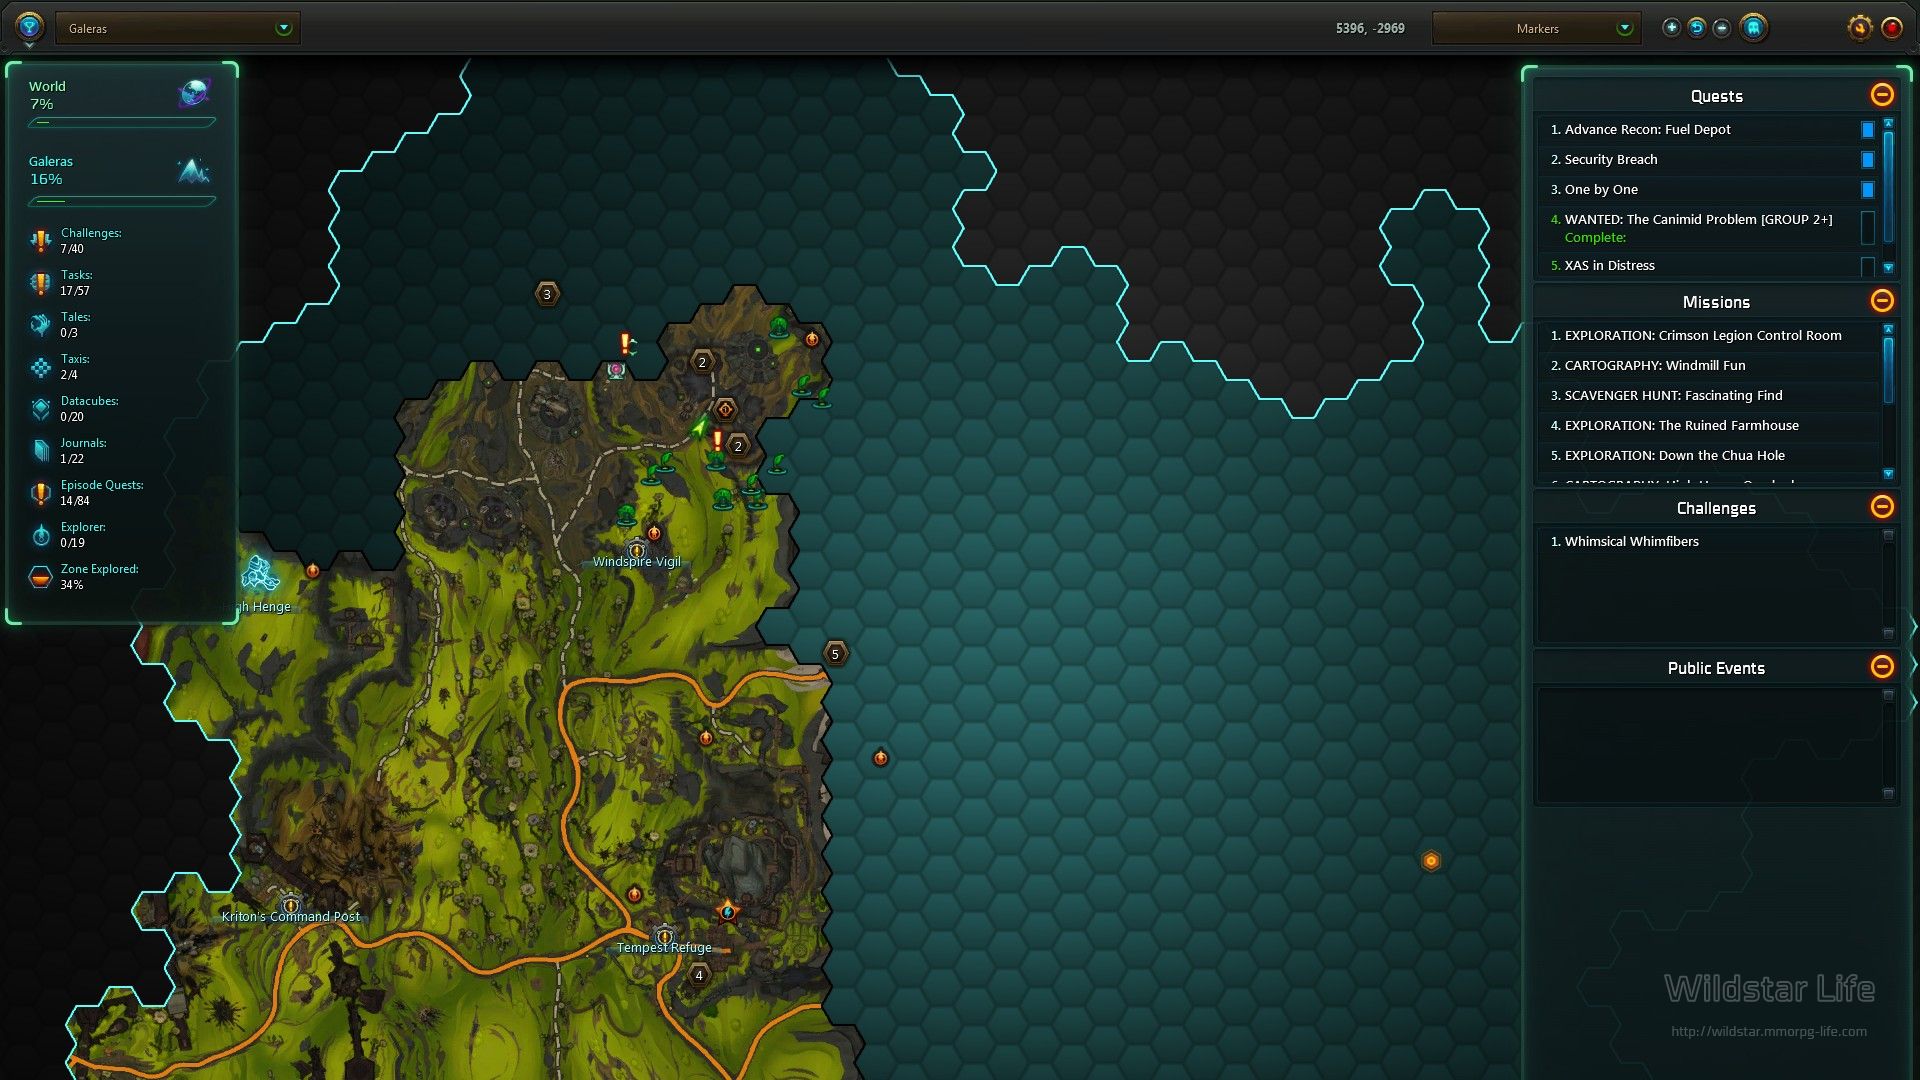Click the Galeras mountain icon in progress panel
This screenshot has width=1920, height=1080.
pyautogui.click(x=194, y=170)
